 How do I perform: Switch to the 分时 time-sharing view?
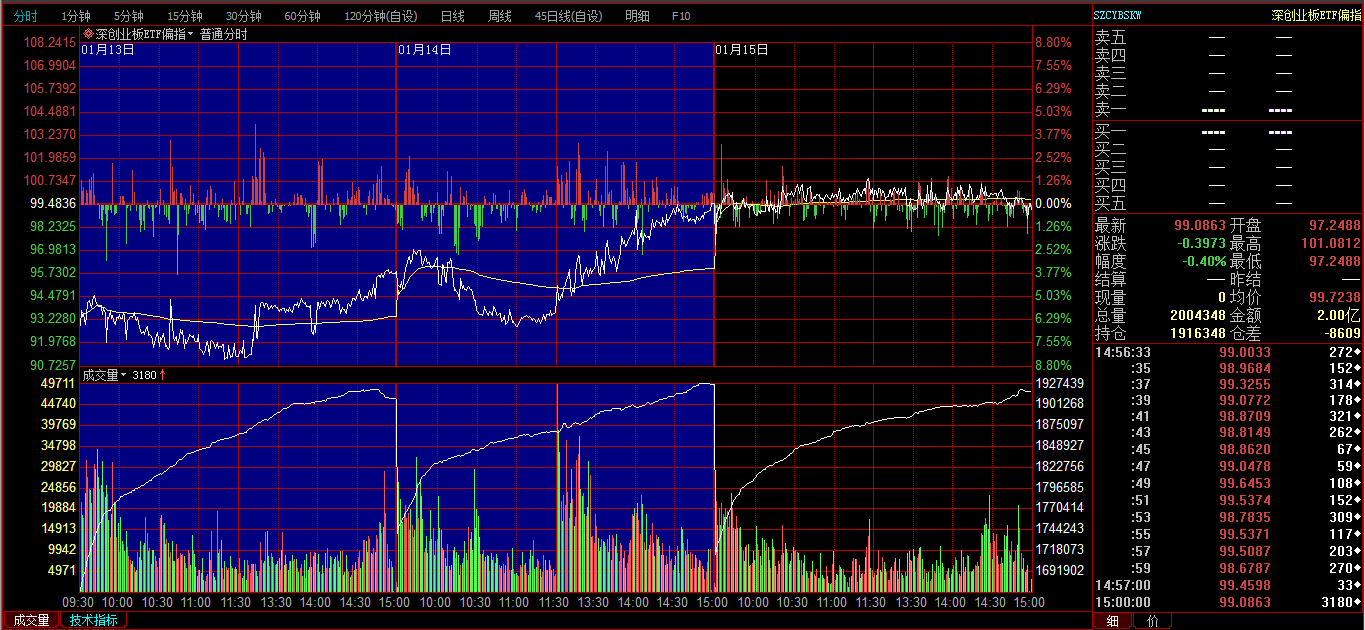point(25,16)
